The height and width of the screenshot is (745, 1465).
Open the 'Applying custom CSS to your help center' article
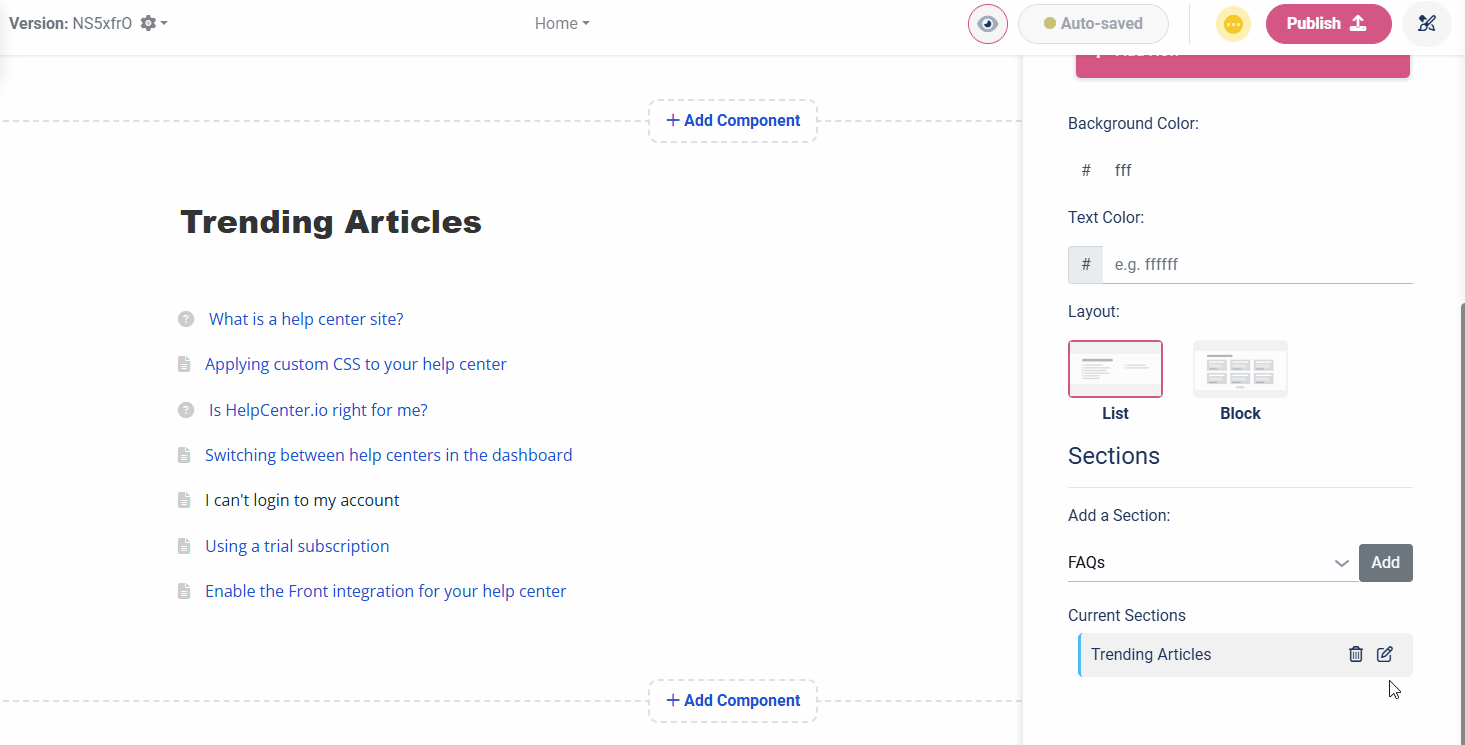[355, 364]
